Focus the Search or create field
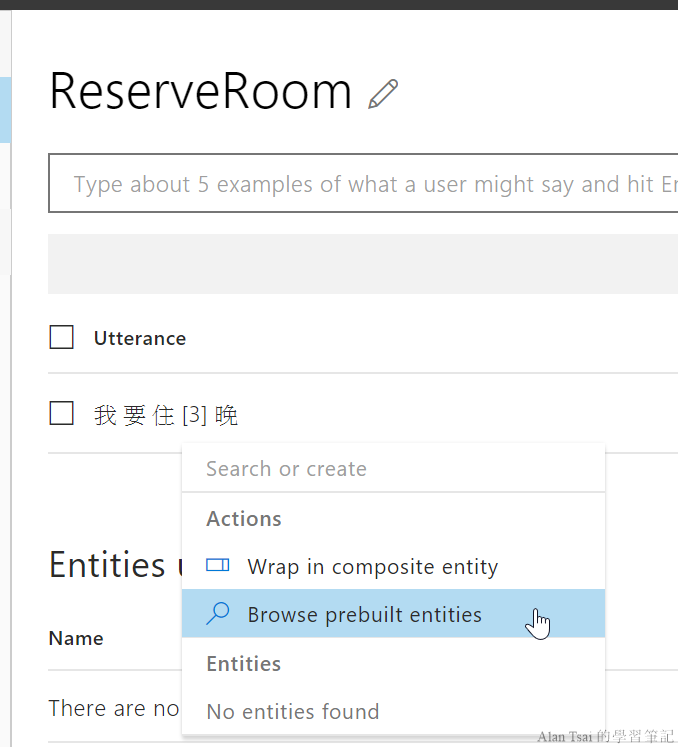Screen dimensions: 678x747 392,469
